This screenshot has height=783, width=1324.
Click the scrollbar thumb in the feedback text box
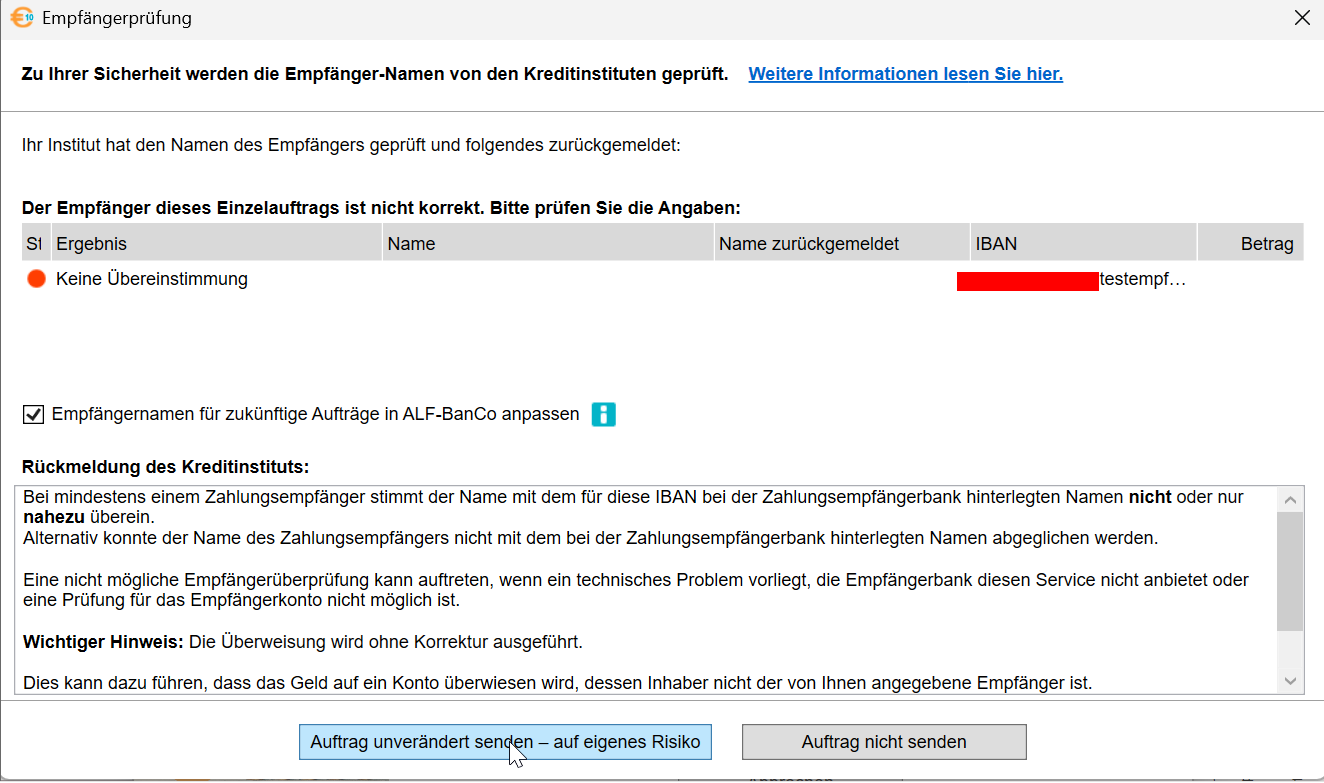pyautogui.click(x=1290, y=570)
